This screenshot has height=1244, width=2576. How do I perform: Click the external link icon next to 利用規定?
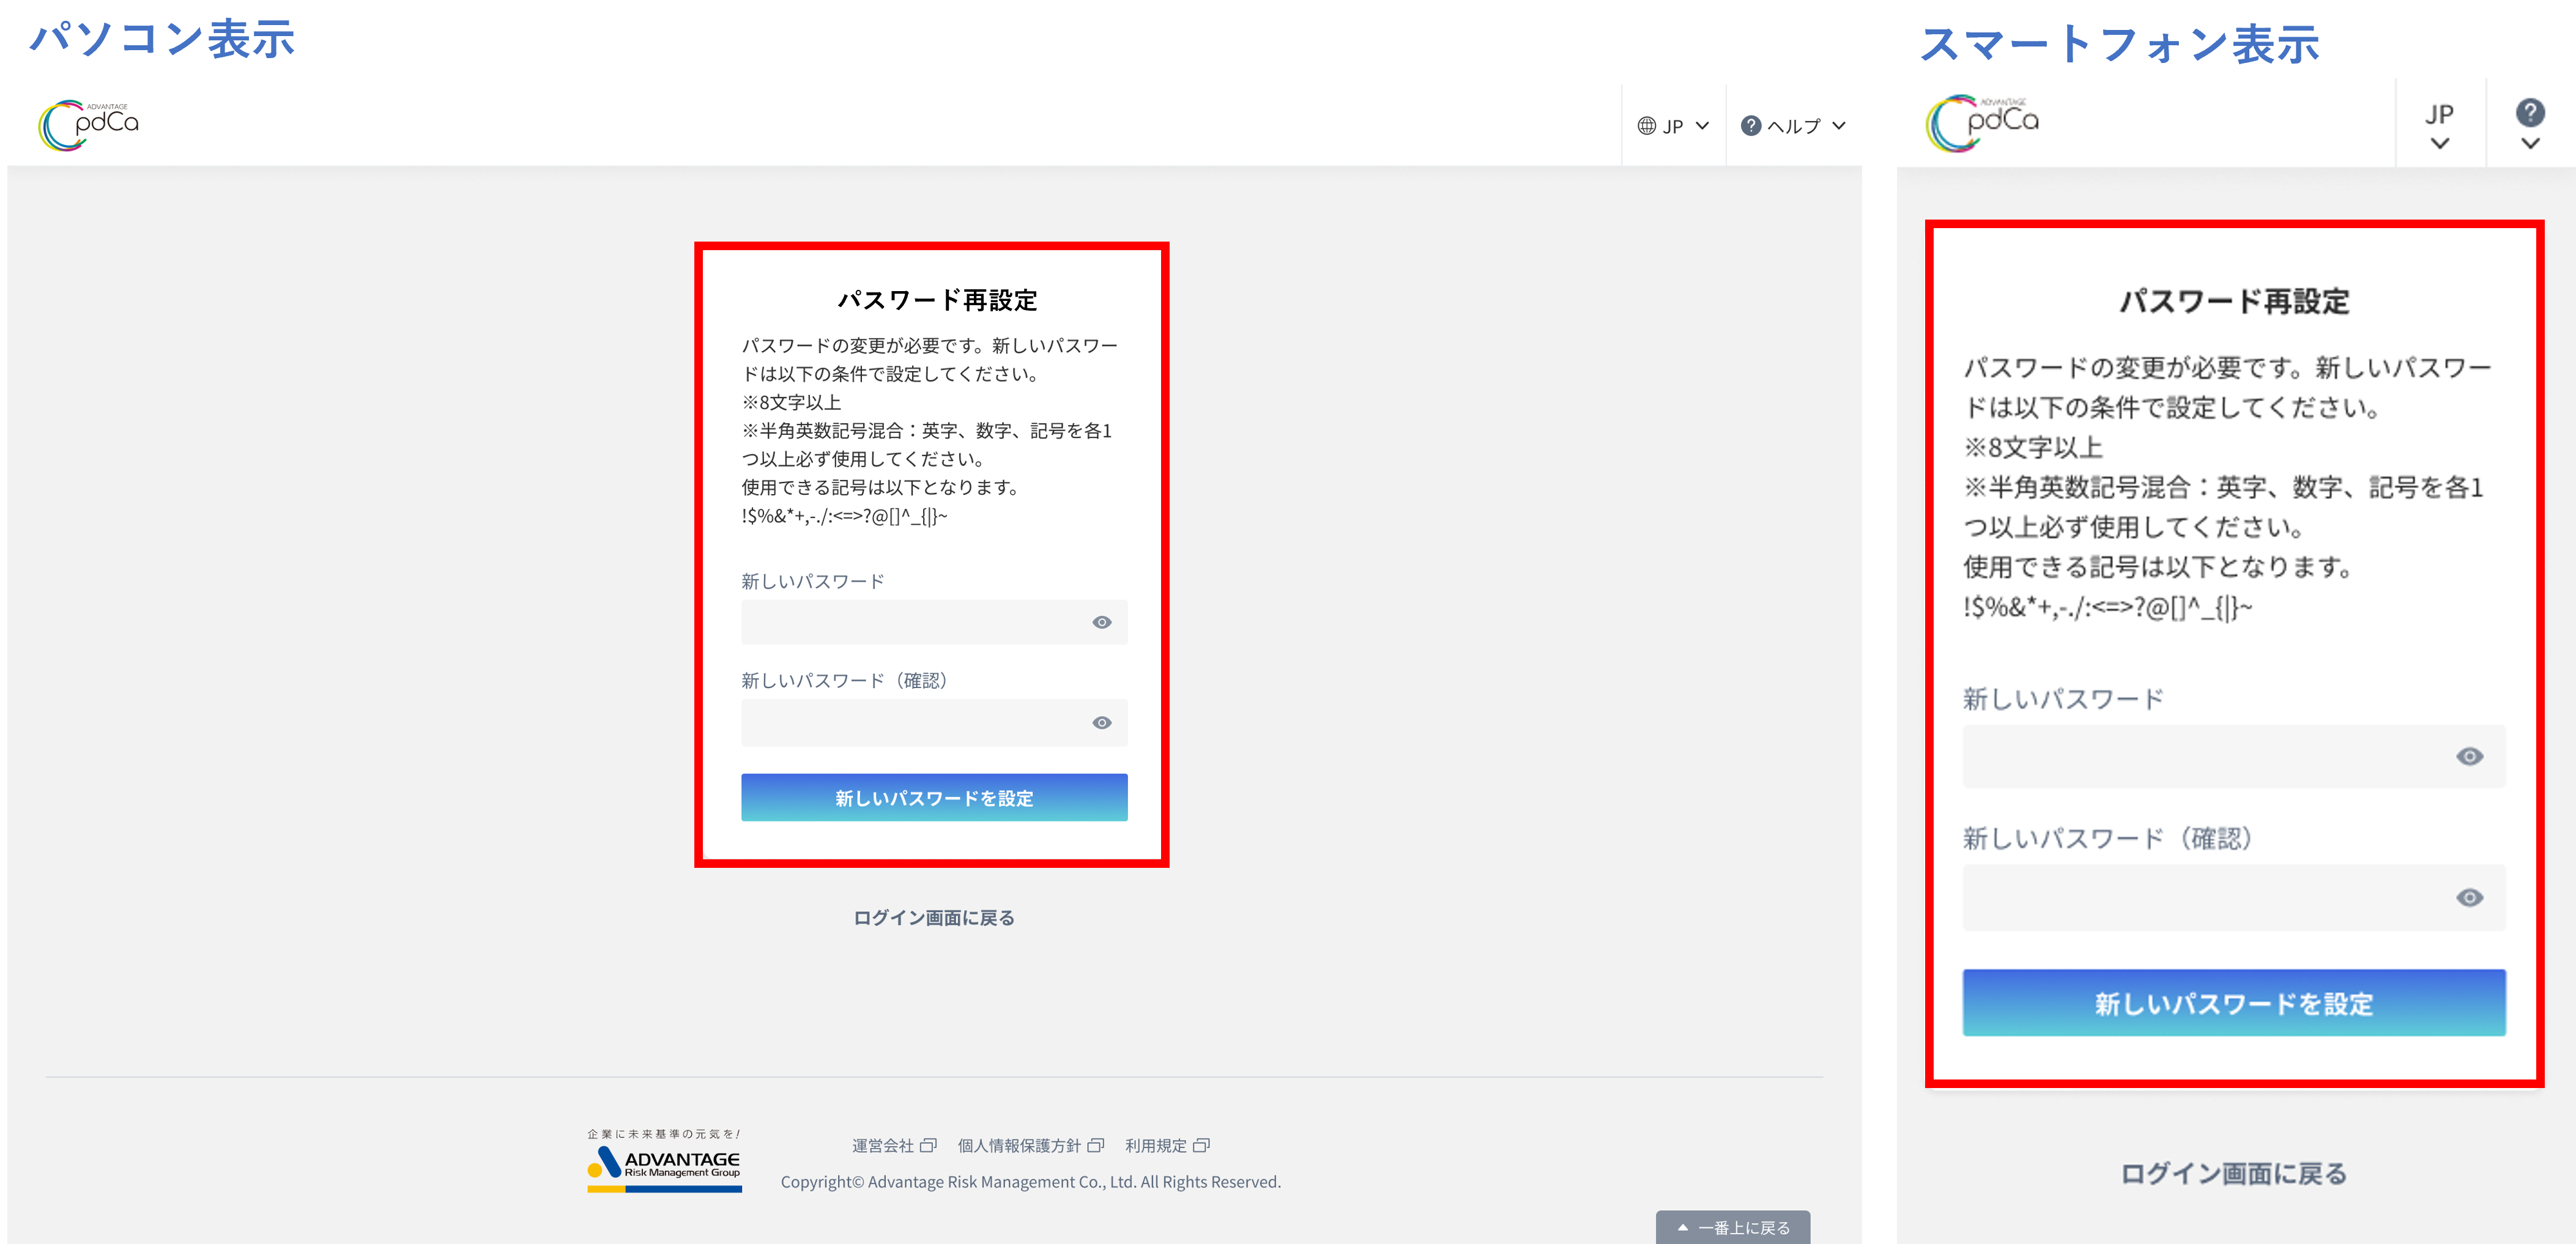1201,1145
